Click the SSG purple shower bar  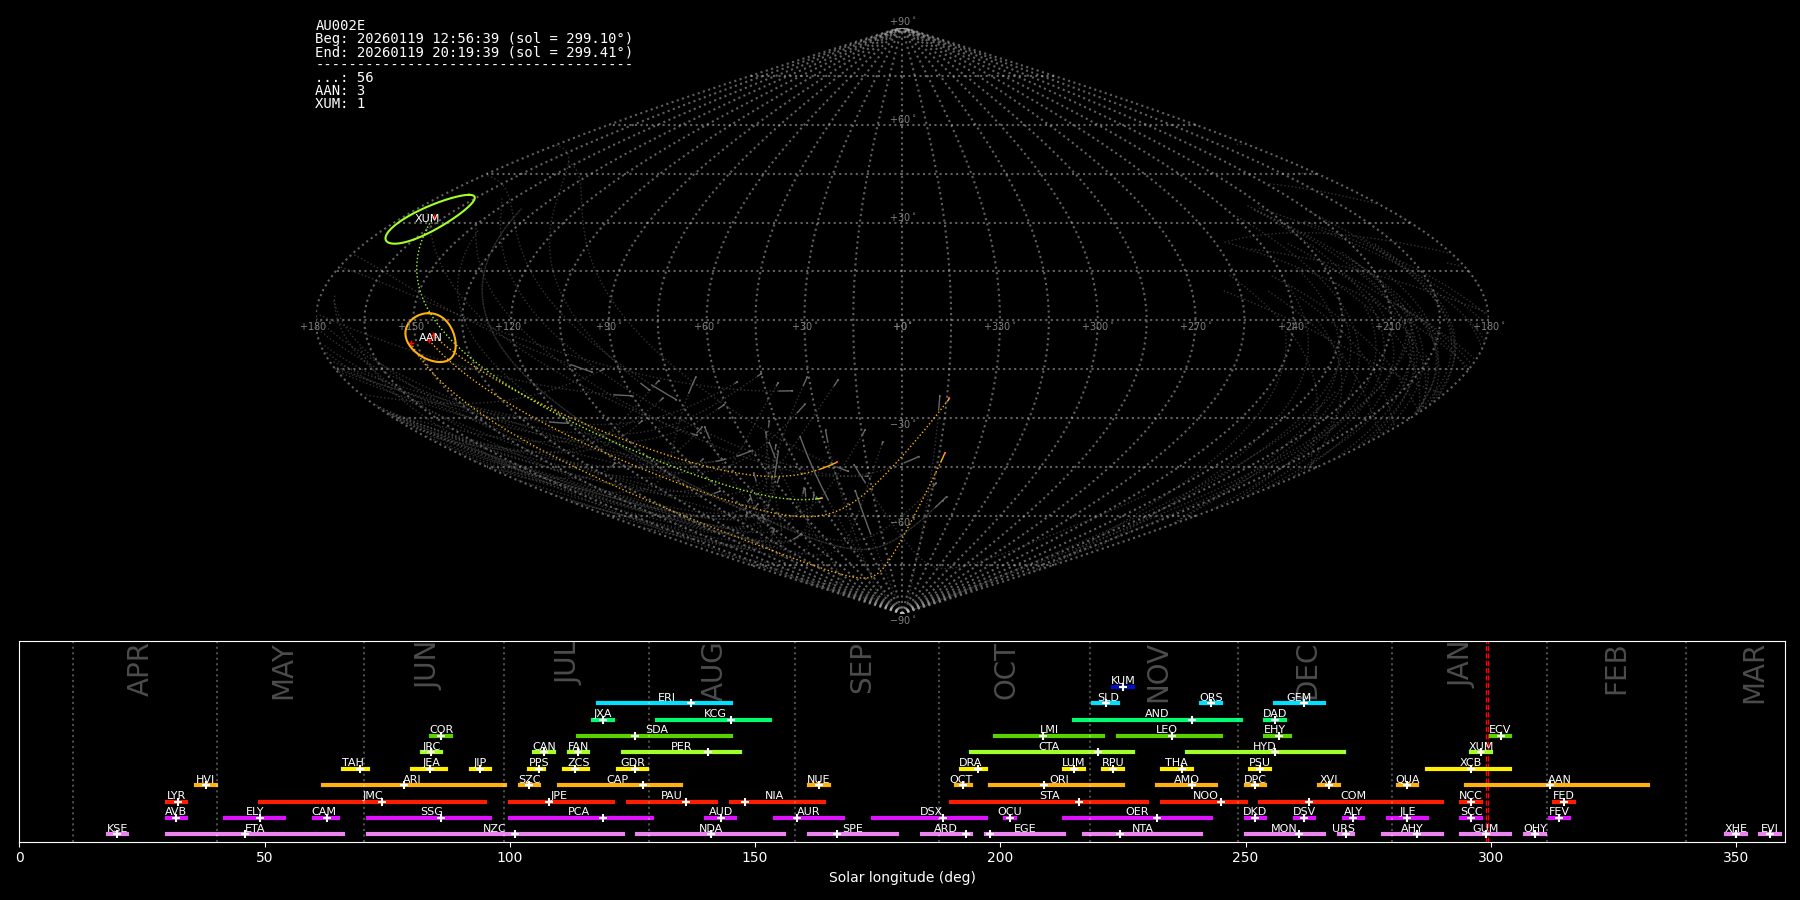pyautogui.click(x=429, y=818)
